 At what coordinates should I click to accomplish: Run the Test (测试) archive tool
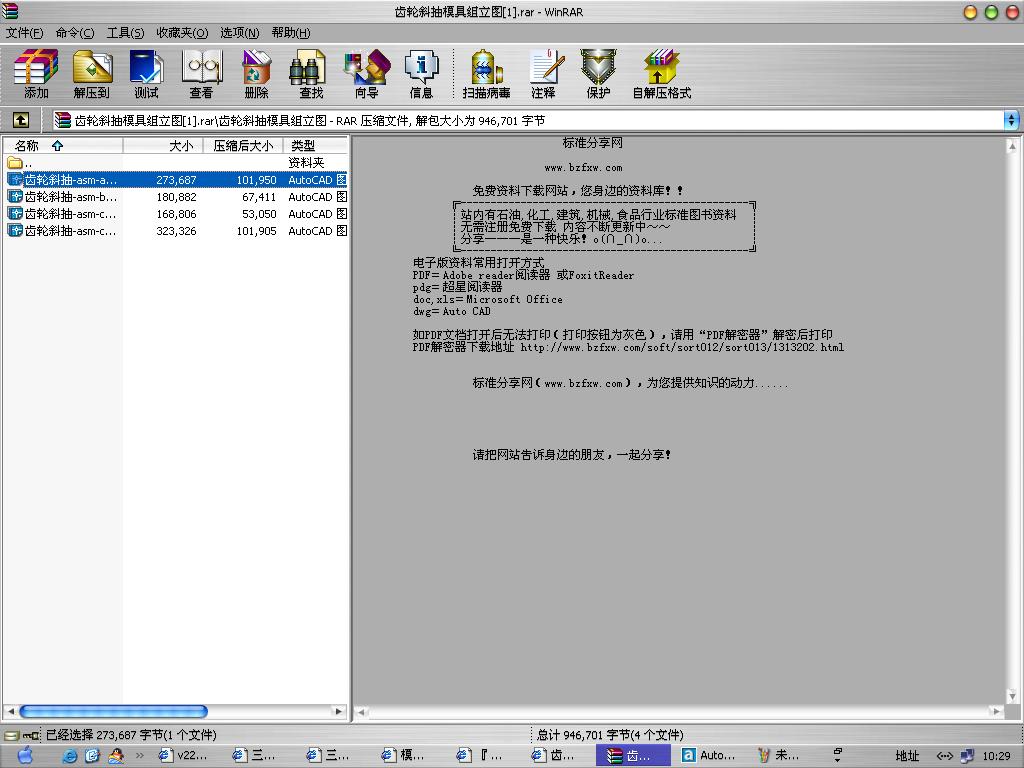coord(146,73)
